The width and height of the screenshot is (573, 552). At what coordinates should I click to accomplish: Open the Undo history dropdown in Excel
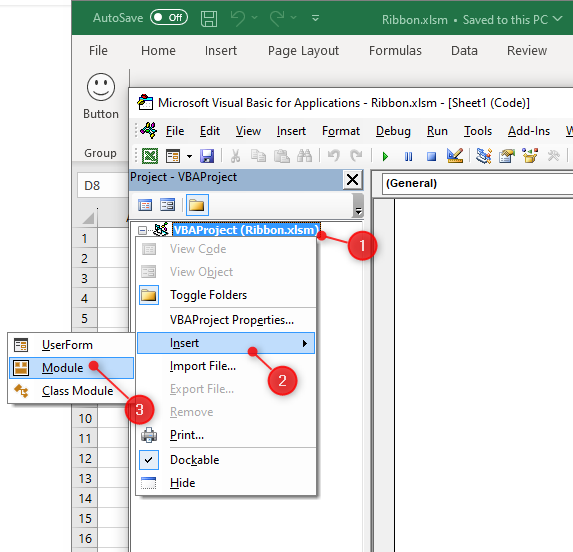255,18
